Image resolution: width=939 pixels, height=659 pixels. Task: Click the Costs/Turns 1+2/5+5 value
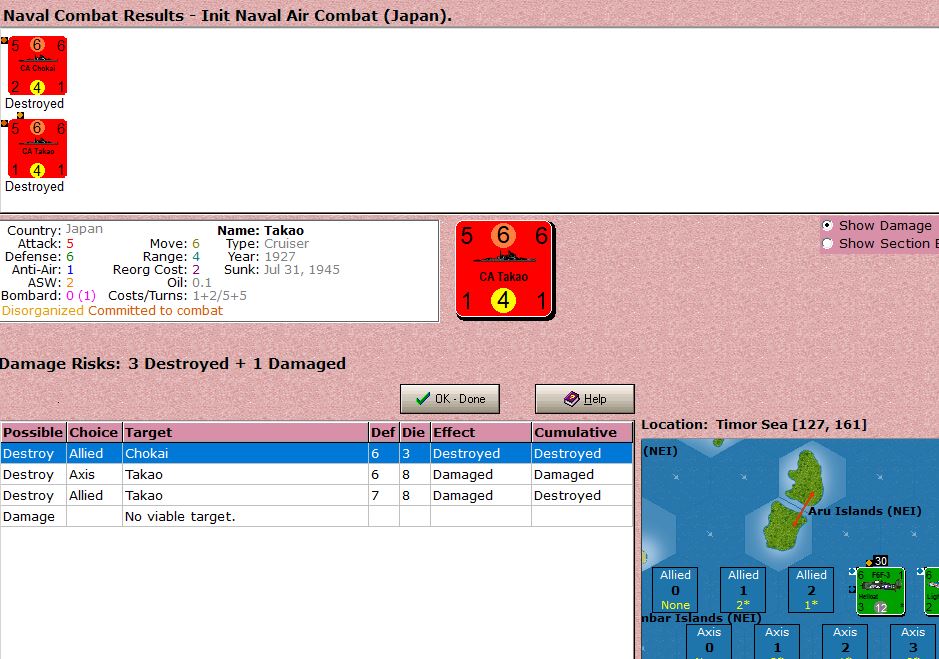coord(219,296)
